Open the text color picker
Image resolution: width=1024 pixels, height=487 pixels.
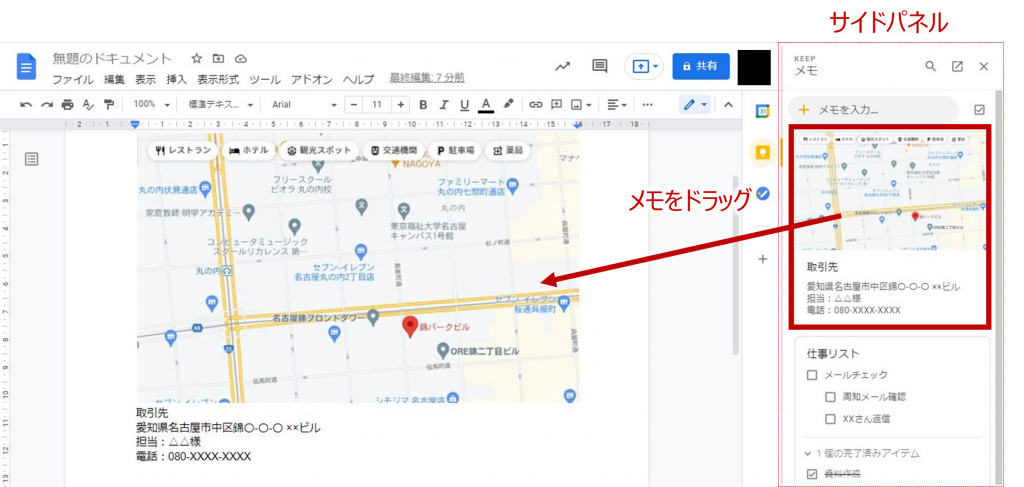tap(485, 104)
